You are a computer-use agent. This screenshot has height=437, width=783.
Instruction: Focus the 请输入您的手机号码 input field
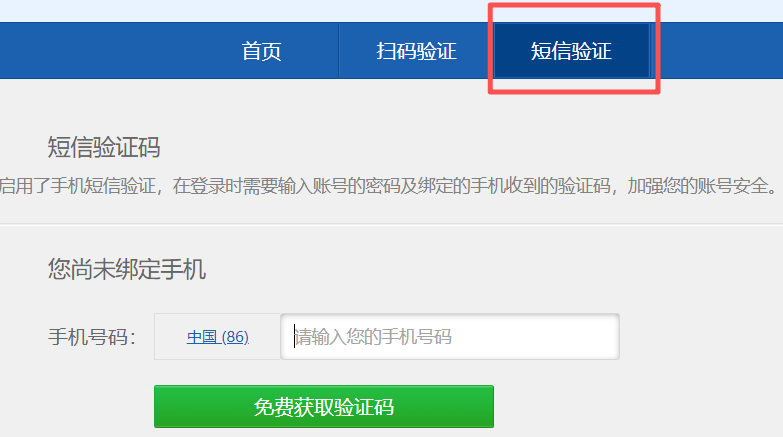(450, 337)
